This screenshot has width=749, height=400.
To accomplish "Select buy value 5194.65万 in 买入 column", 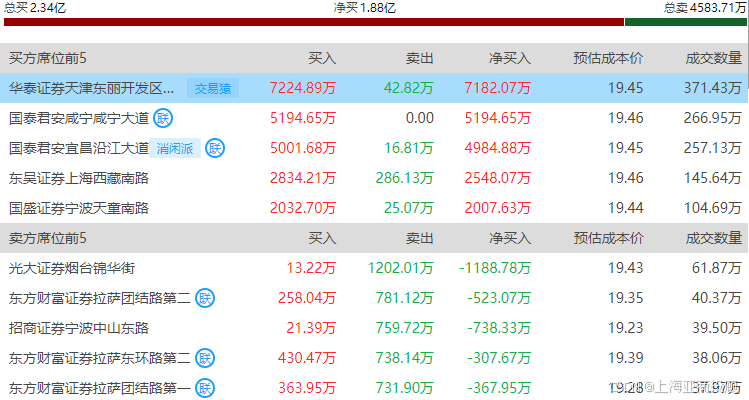I will click(303, 118).
